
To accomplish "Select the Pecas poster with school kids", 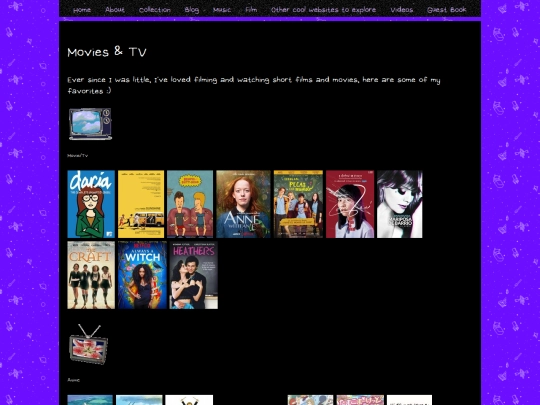I will point(298,204).
